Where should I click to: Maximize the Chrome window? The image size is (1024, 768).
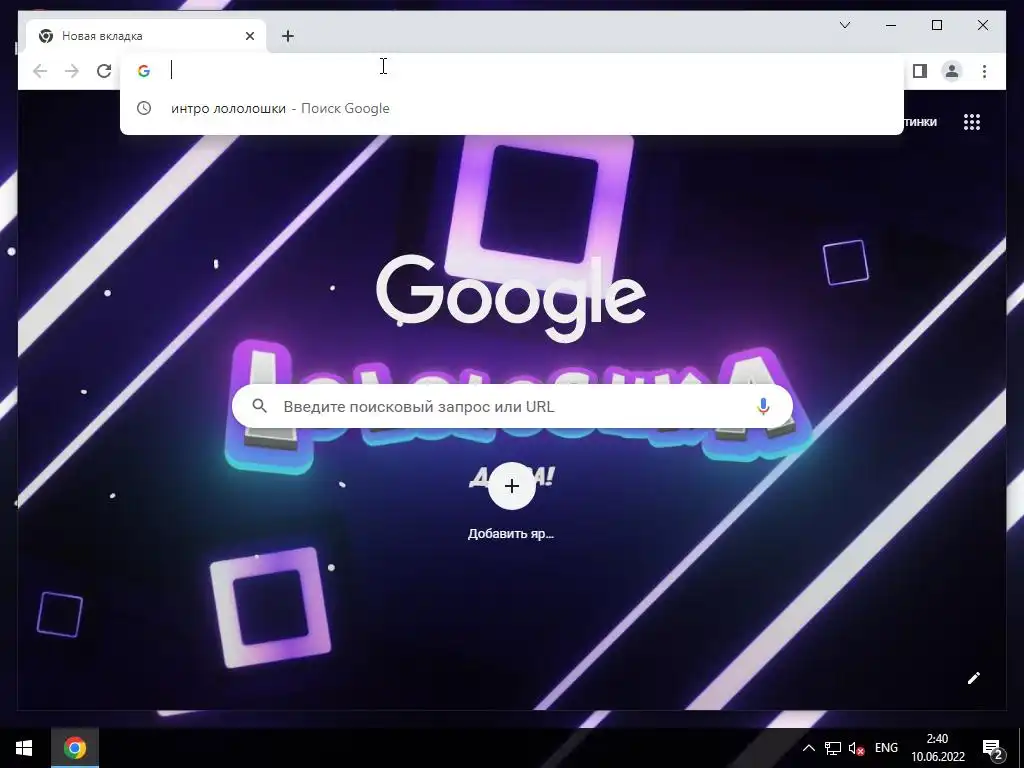(x=936, y=25)
